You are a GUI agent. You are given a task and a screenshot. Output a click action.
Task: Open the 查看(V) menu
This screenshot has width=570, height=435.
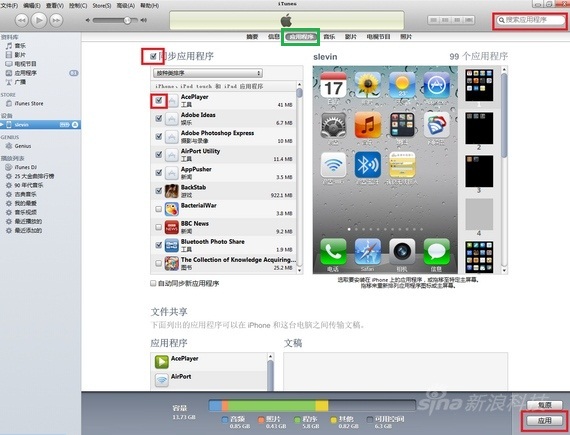pos(55,5)
